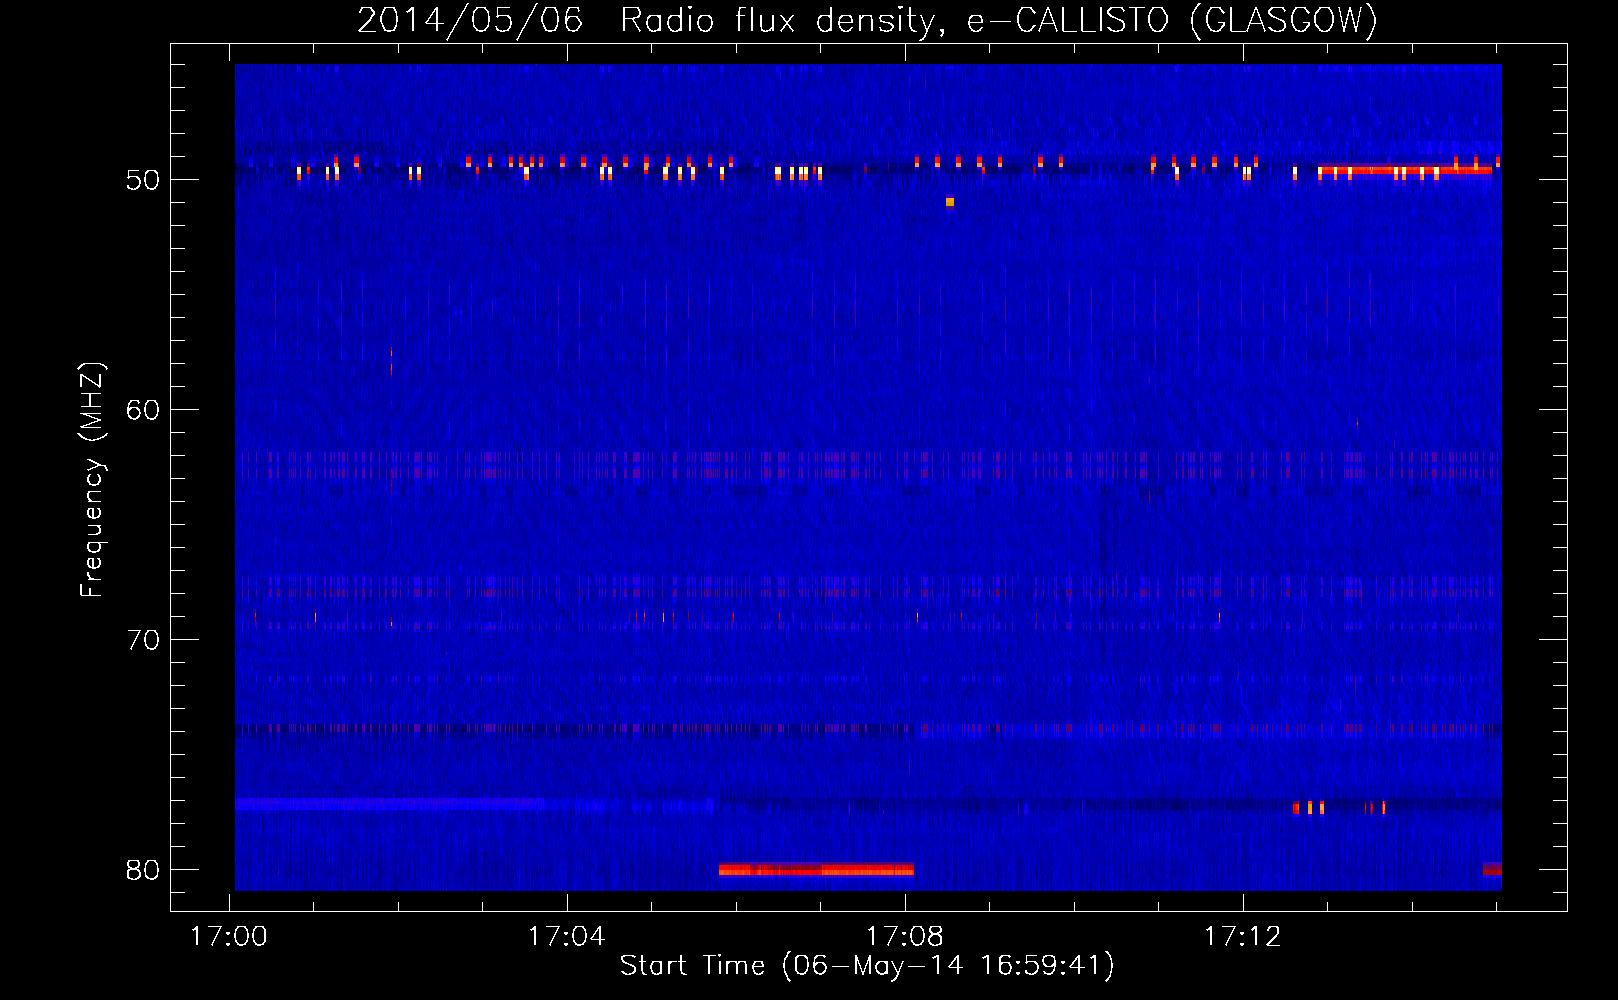The width and height of the screenshot is (1618, 1000).
Task: Click the 'Start Time (06-May-14 16:59:41)' axis label
Action: click(867, 966)
